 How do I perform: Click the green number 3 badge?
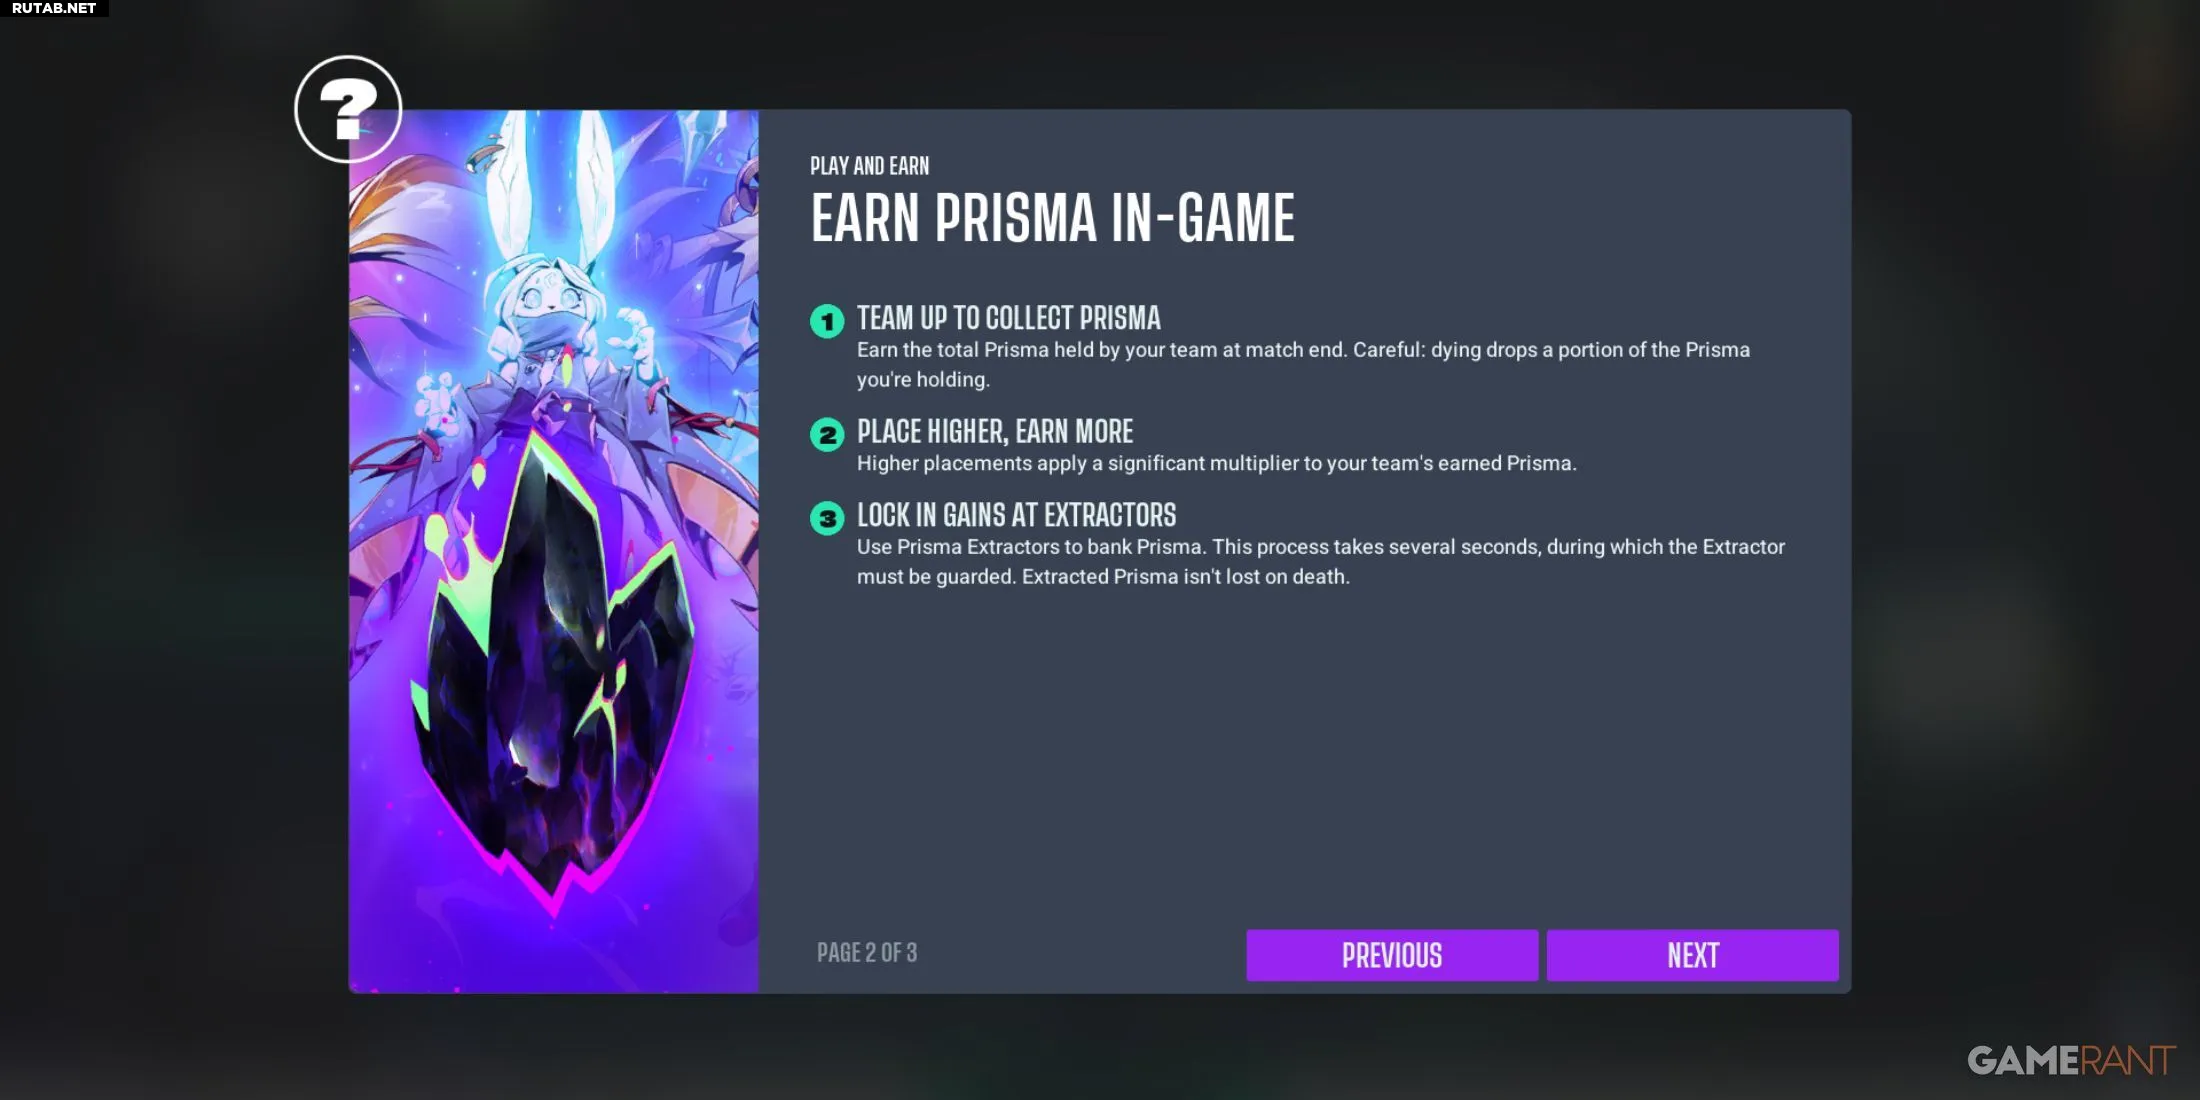click(827, 518)
